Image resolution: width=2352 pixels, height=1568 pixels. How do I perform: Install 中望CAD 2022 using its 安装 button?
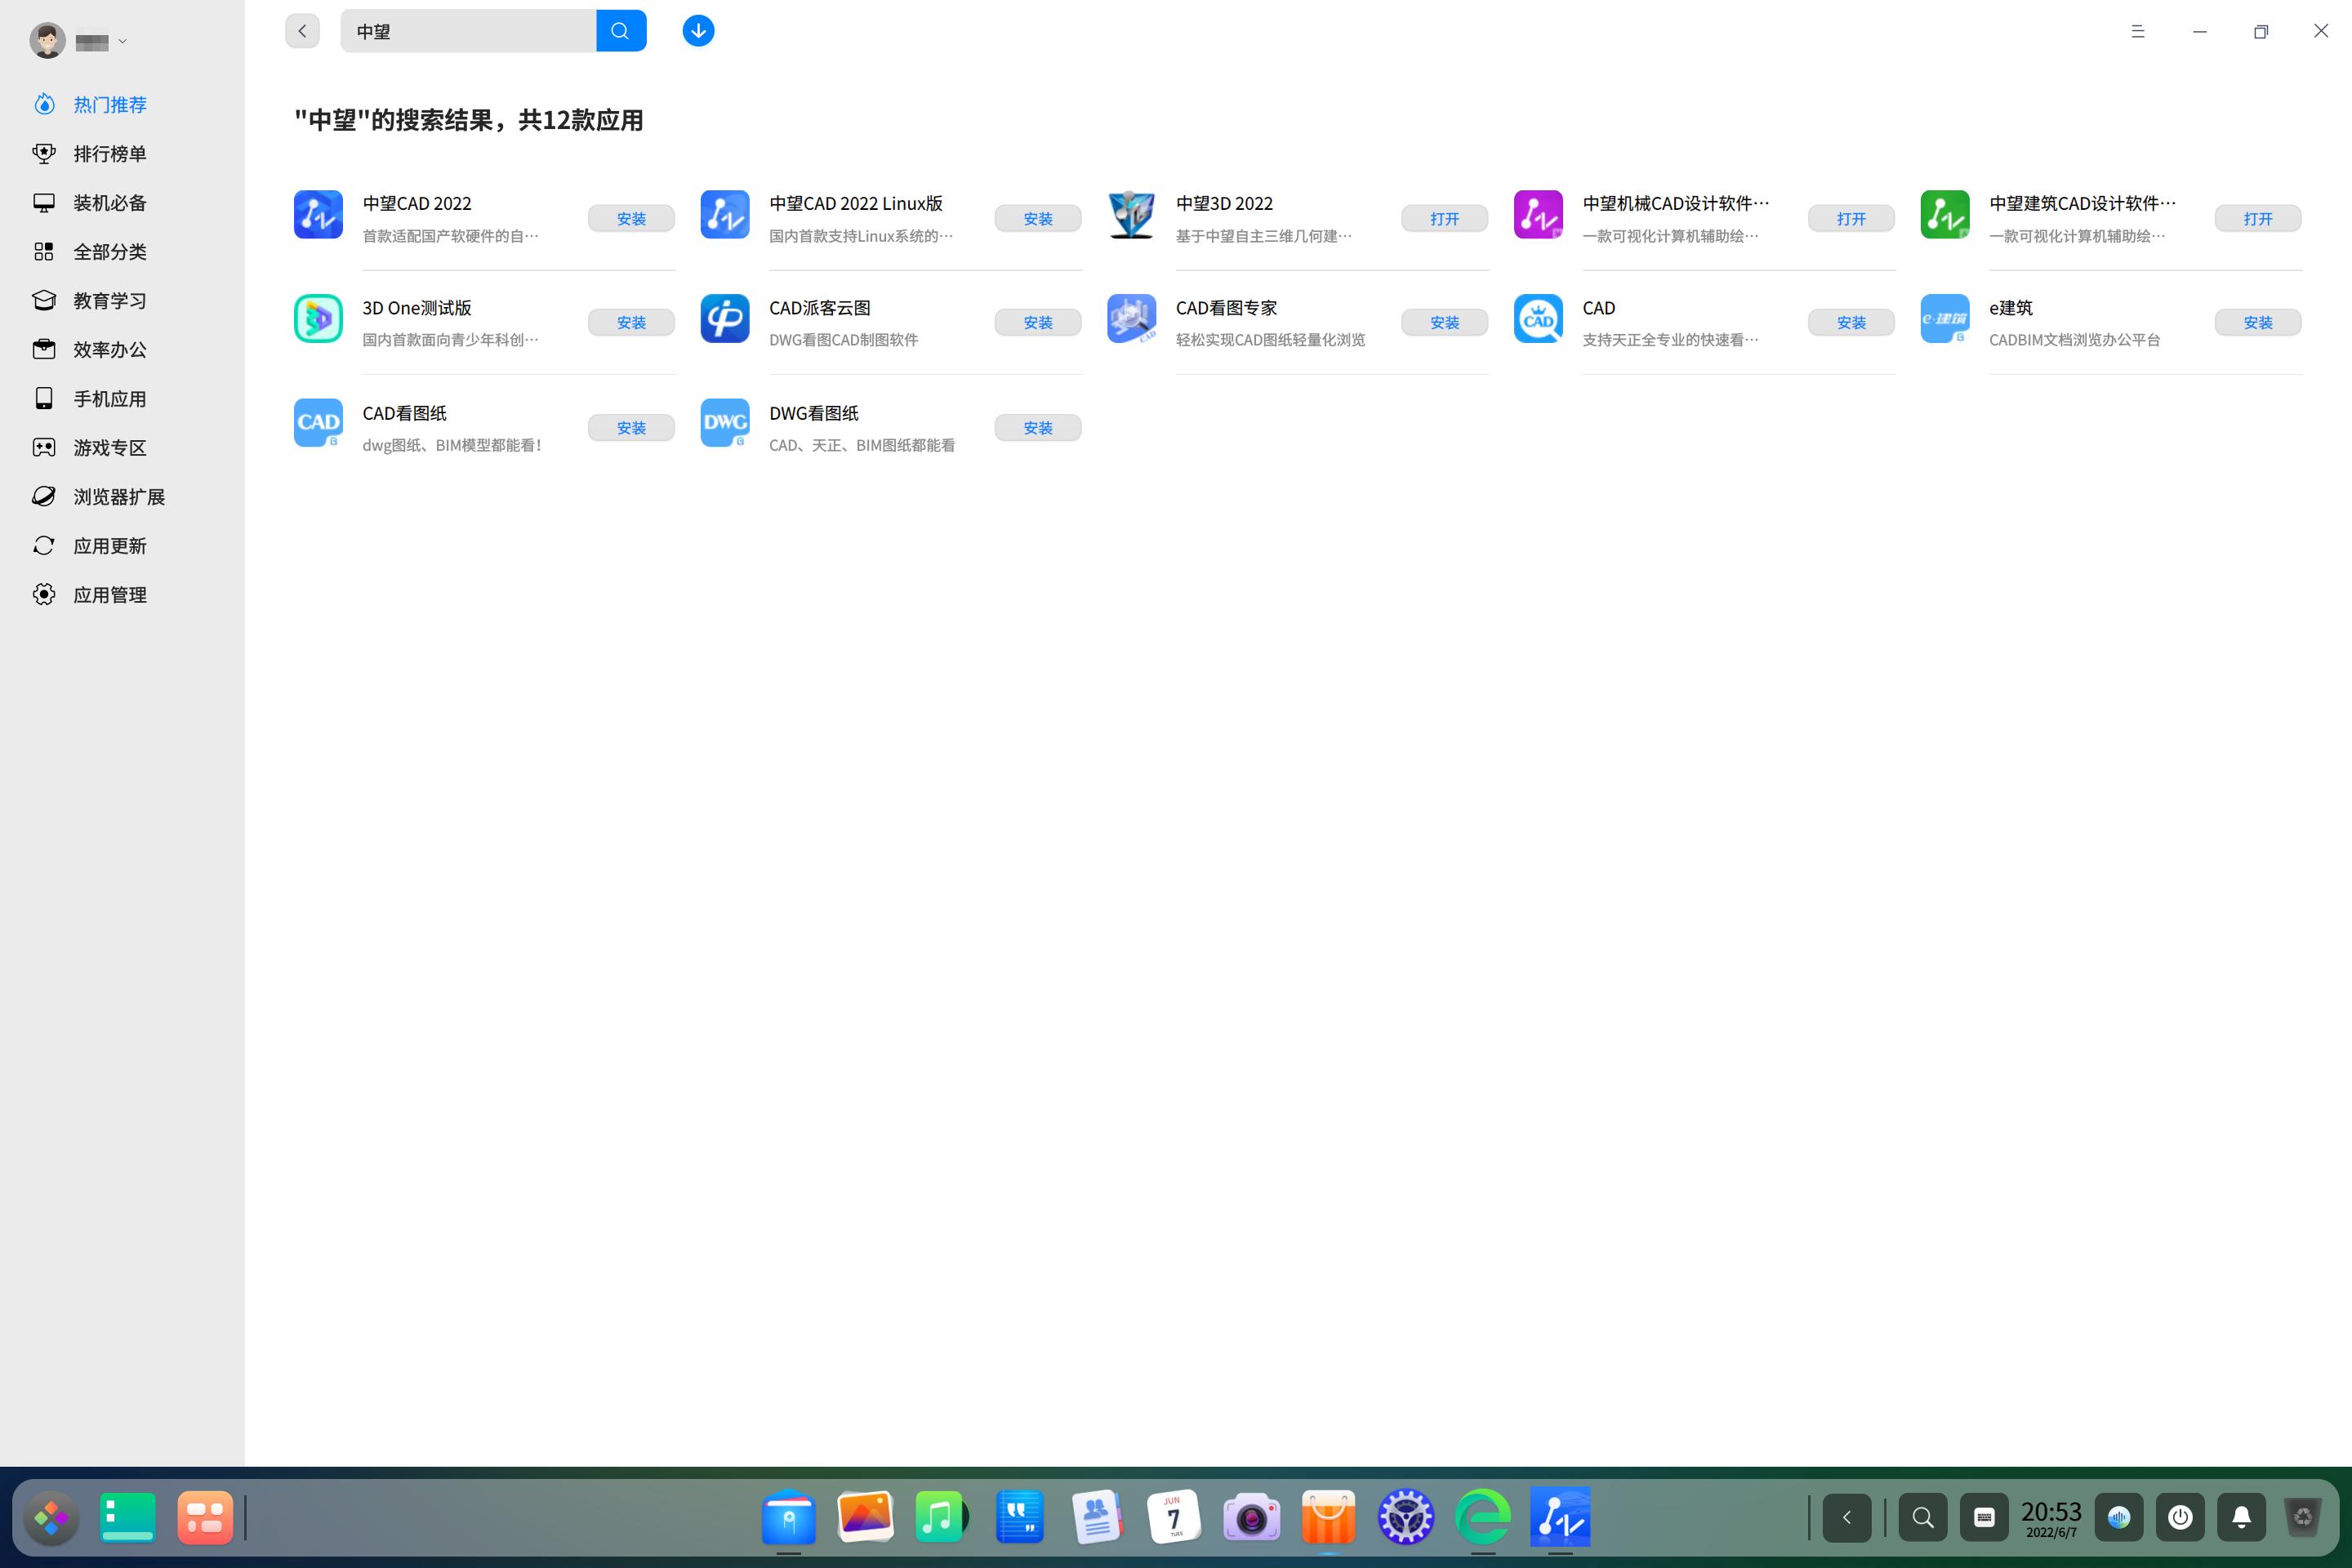point(631,218)
